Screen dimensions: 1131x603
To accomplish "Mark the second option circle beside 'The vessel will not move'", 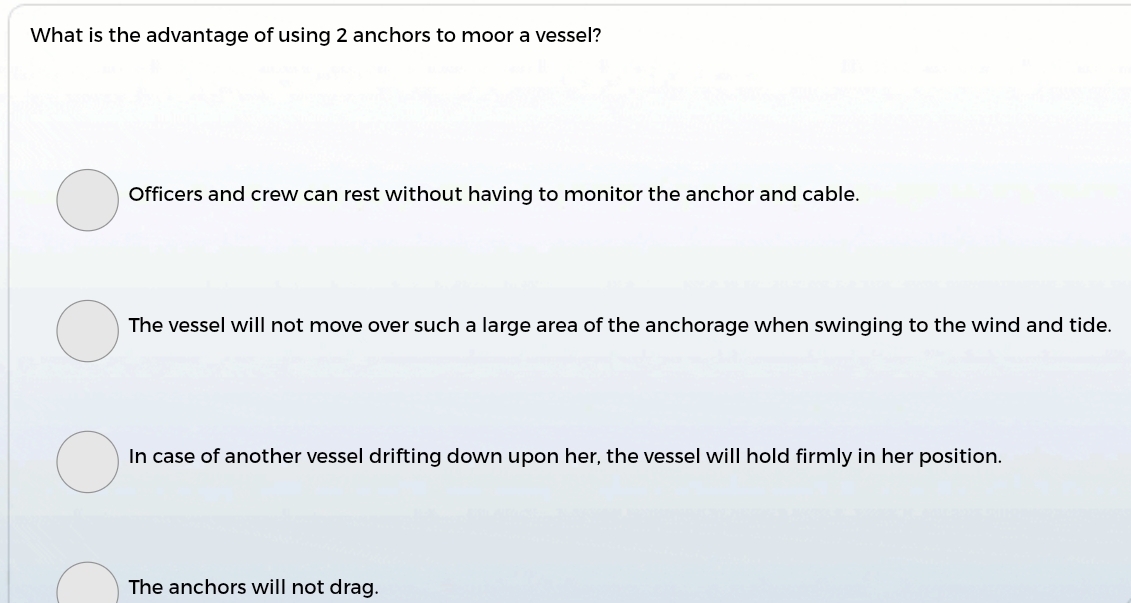I will (x=87, y=331).
